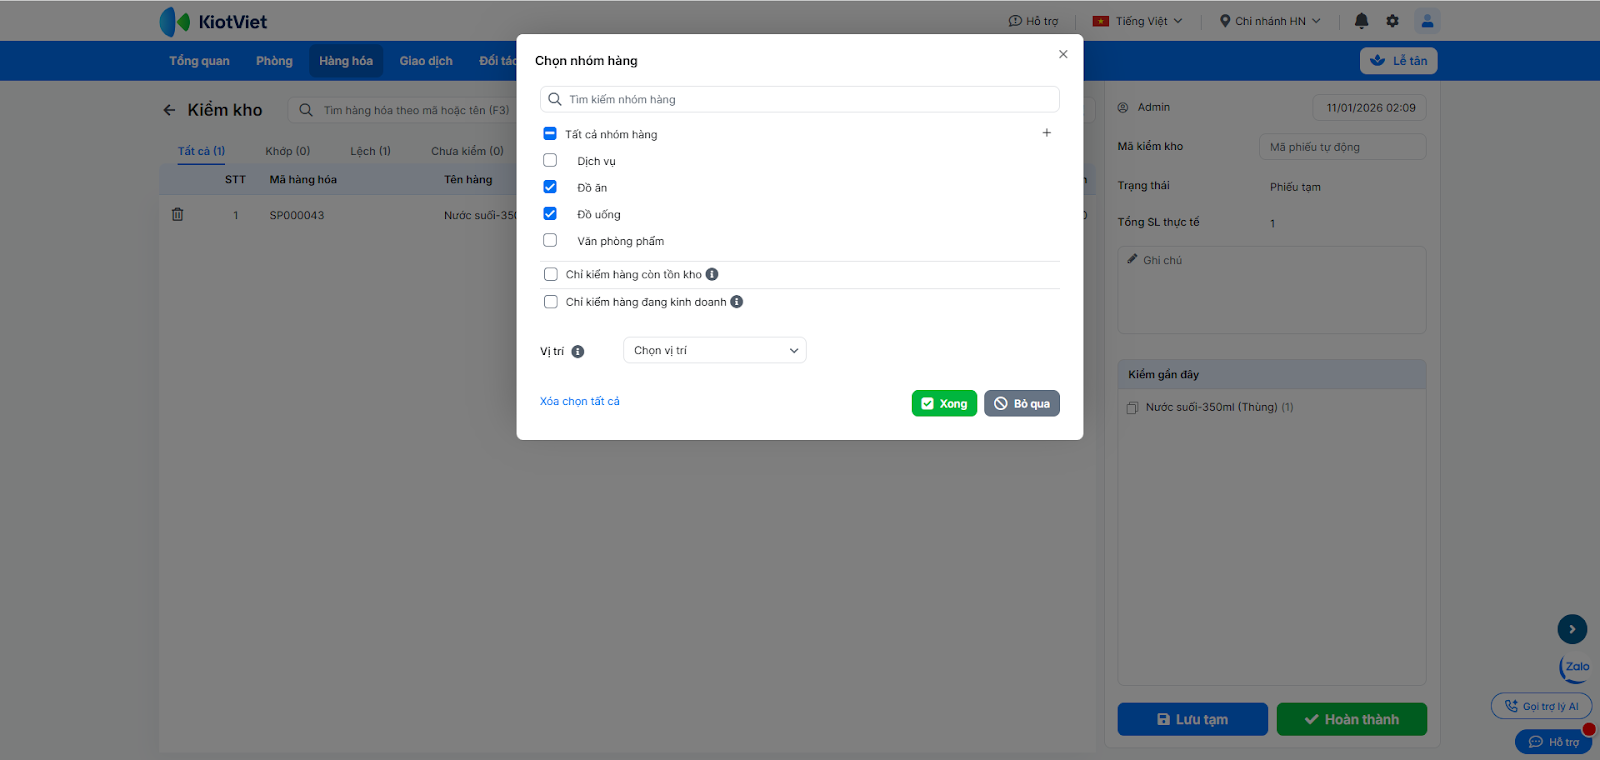Viewport: 1600px width, 760px height.
Task: Click the Mã hàng hóa column header
Action: pos(303,180)
